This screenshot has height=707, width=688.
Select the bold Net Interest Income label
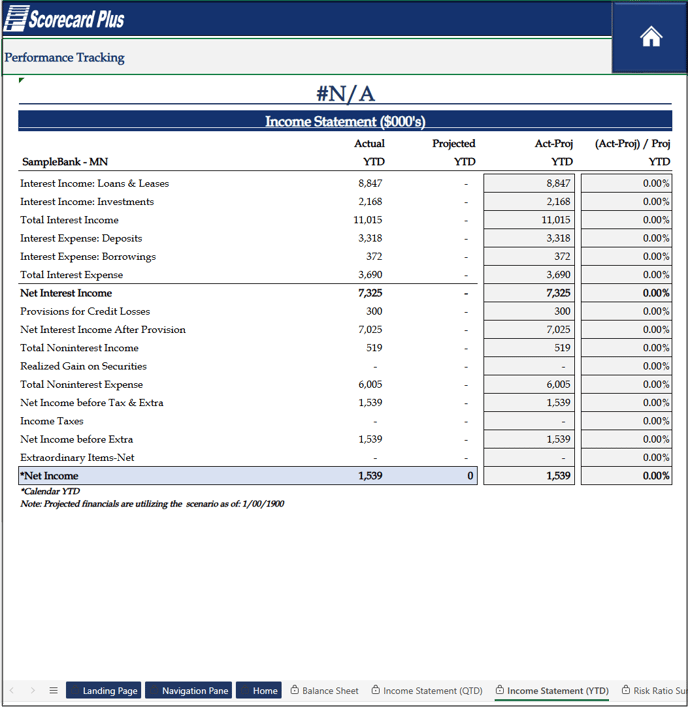pos(66,293)
